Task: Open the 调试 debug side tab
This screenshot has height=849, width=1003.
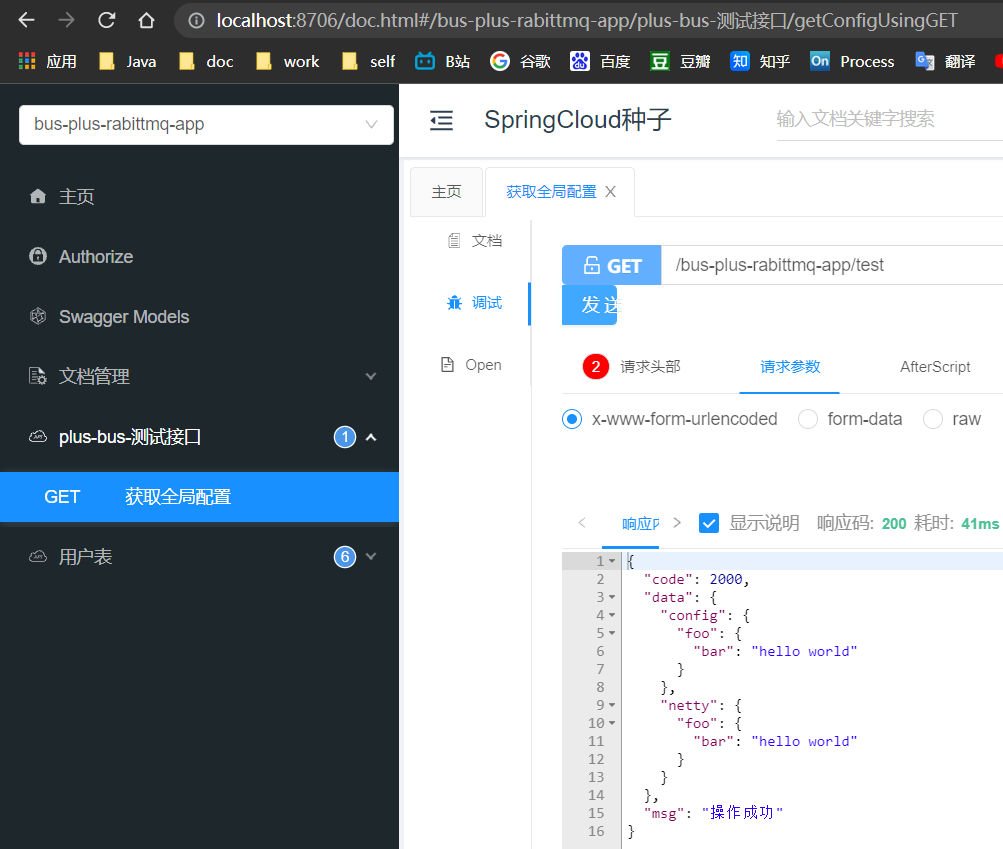Action: pos(475,303)
